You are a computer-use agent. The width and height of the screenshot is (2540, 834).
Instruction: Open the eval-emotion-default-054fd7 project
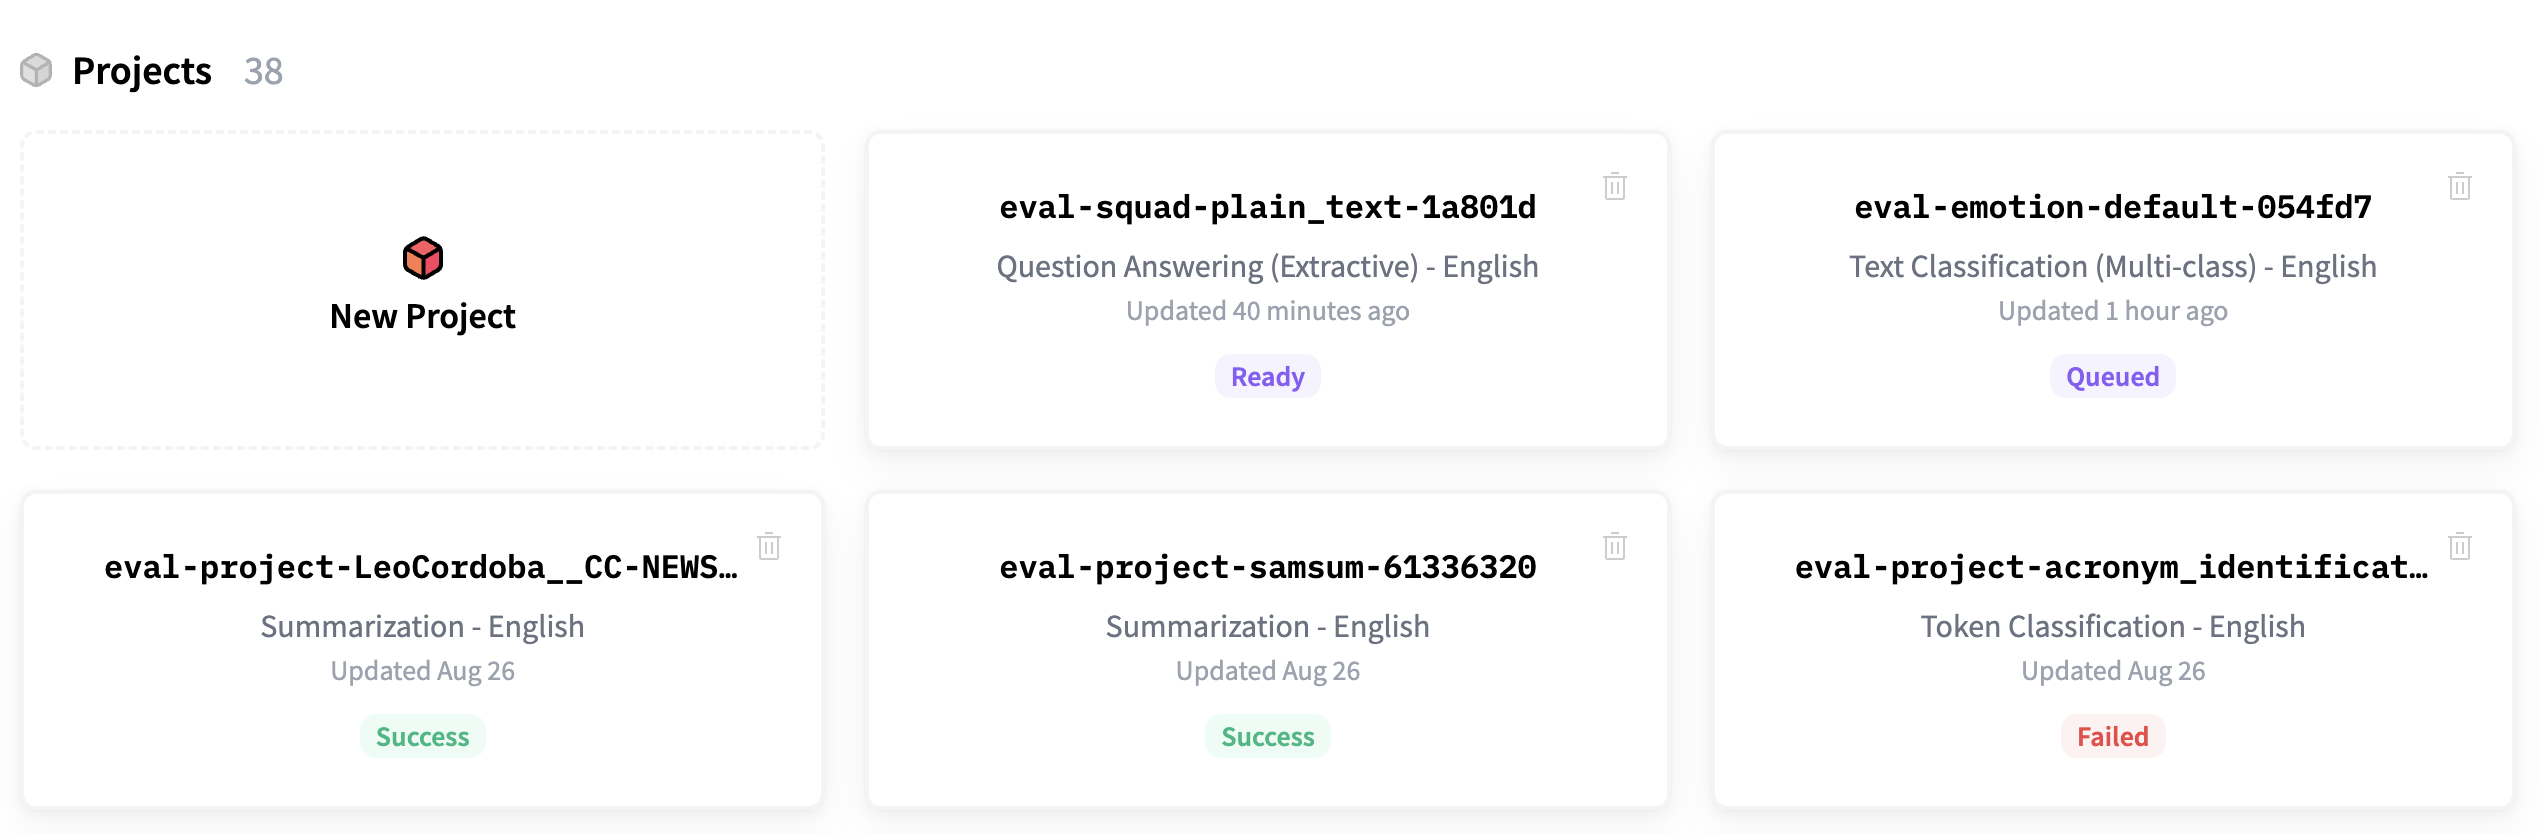coord(2112,208)
